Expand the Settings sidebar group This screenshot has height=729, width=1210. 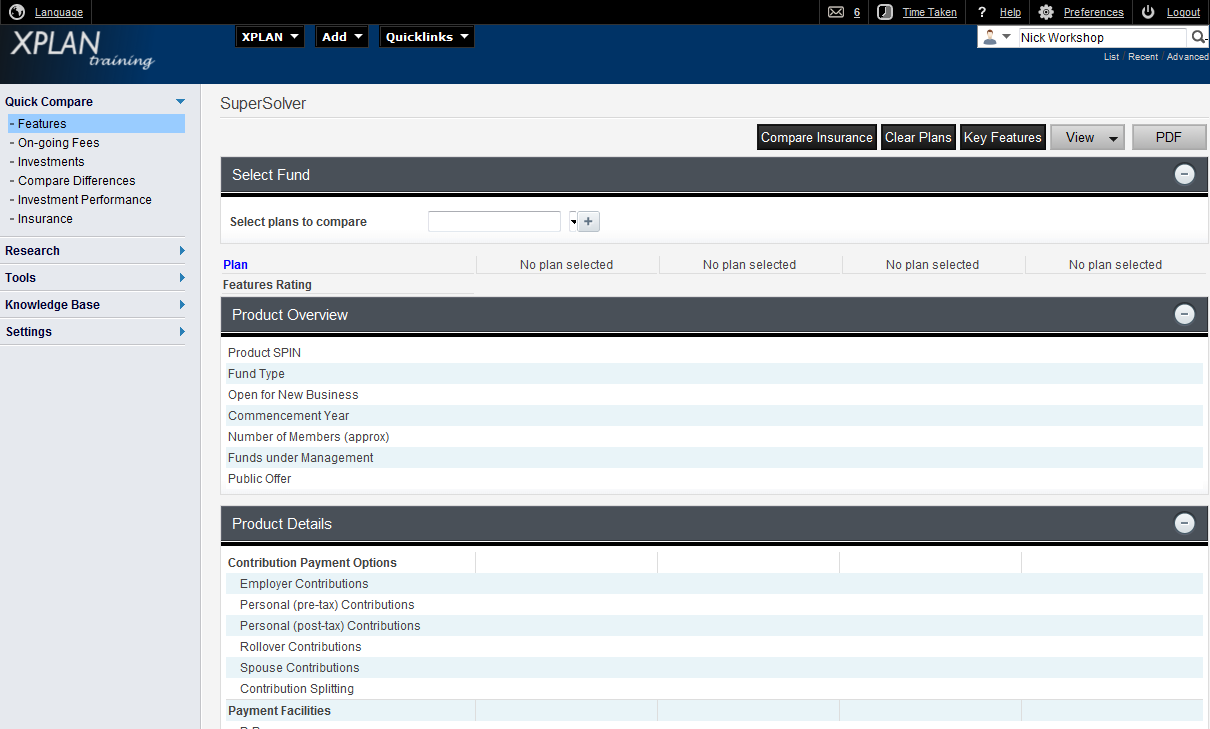pos(182,331)
